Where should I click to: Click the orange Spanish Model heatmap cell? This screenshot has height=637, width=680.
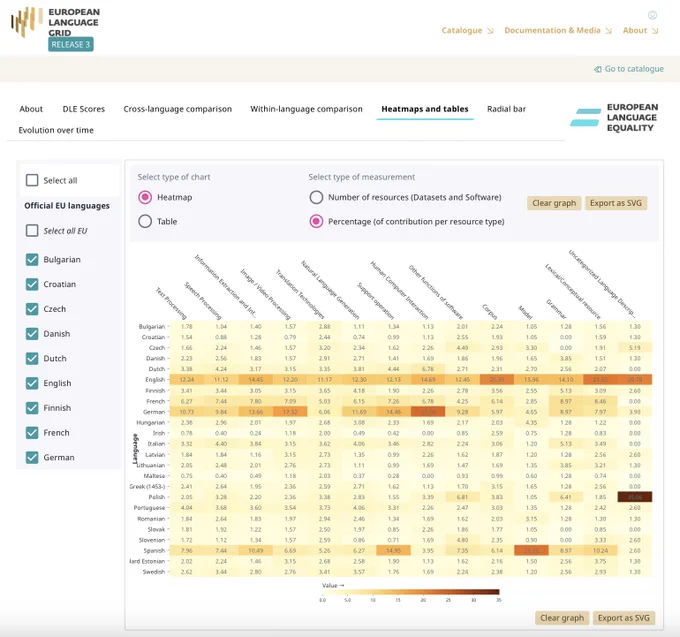point(531,550)
